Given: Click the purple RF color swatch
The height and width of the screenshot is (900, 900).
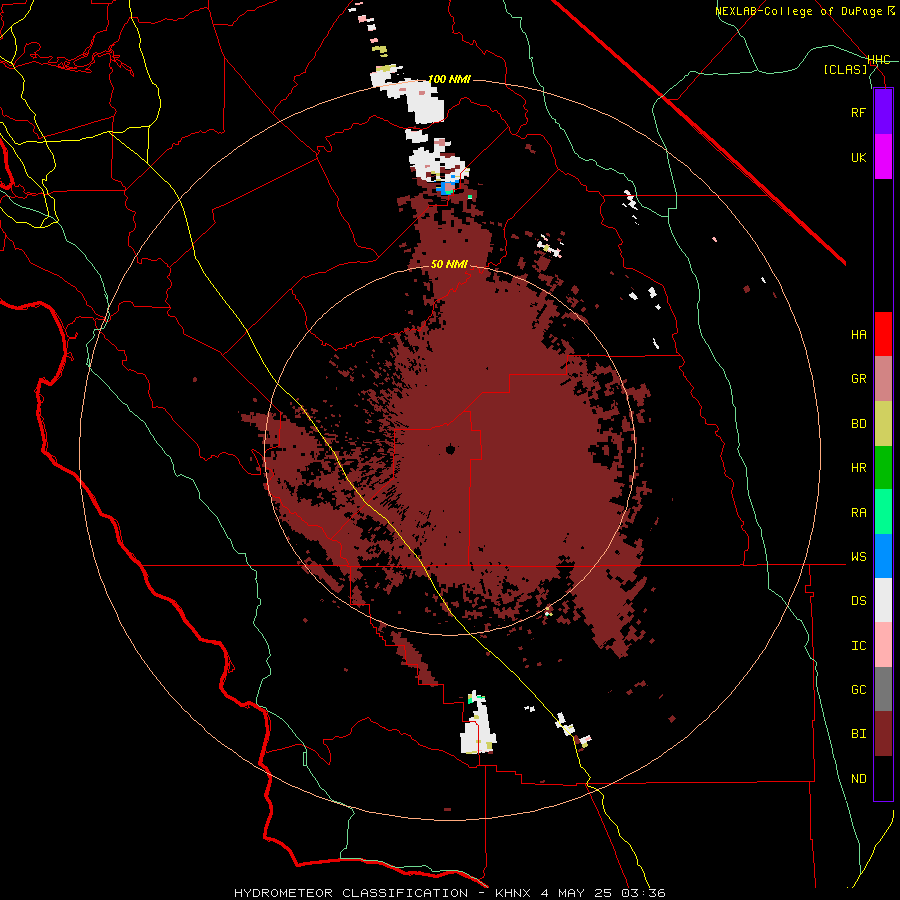Looking at the screenshot, I should point(883,112).
